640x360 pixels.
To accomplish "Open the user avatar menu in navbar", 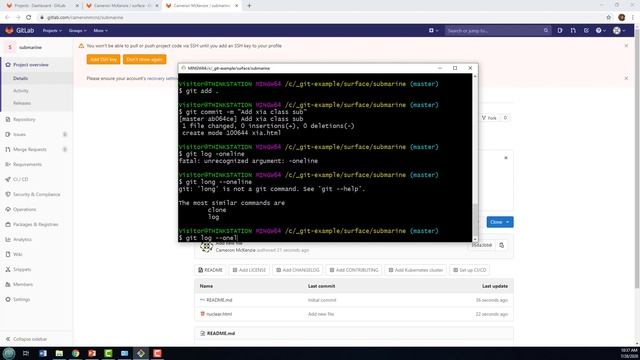I will 619,31.
